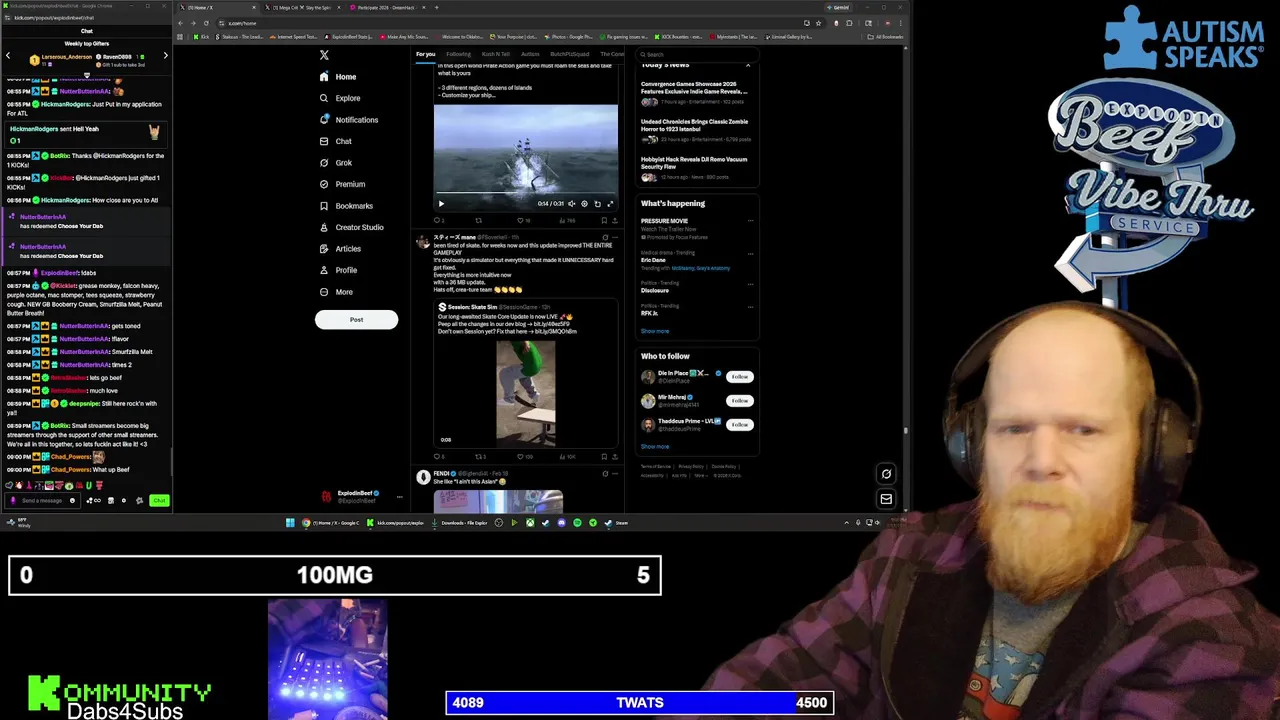
Task: Open Premium in X sidebar
Action: [342, 184]
